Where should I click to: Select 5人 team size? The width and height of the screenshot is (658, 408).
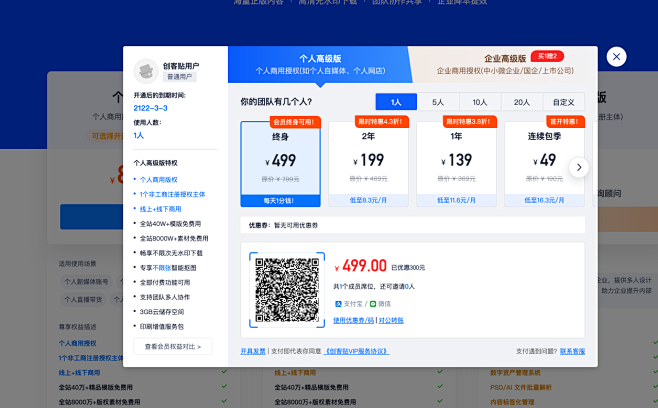click(x=438, y=102)
